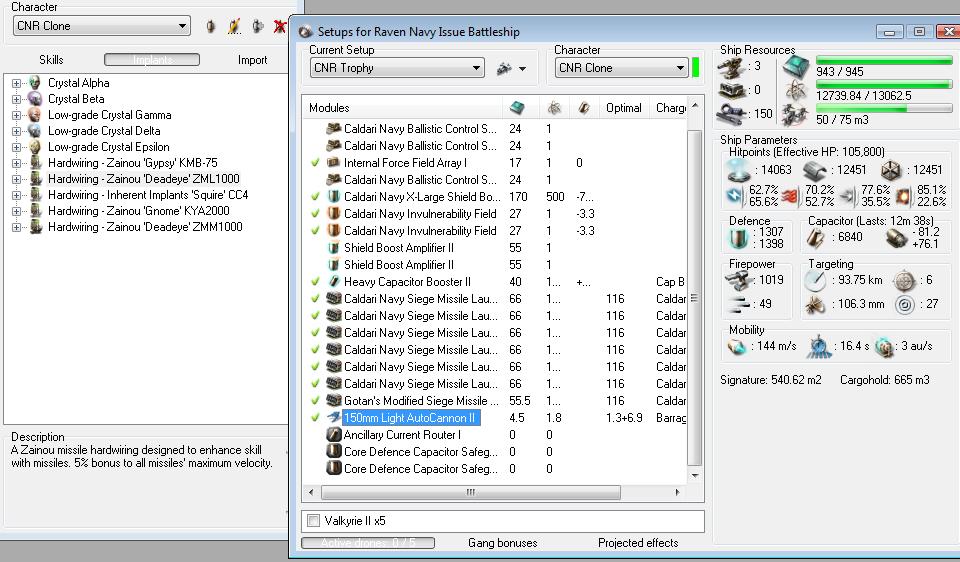Click the capacitor icon showing 6840
This screenshot has width=960, height=562.
tap(816, 238)
